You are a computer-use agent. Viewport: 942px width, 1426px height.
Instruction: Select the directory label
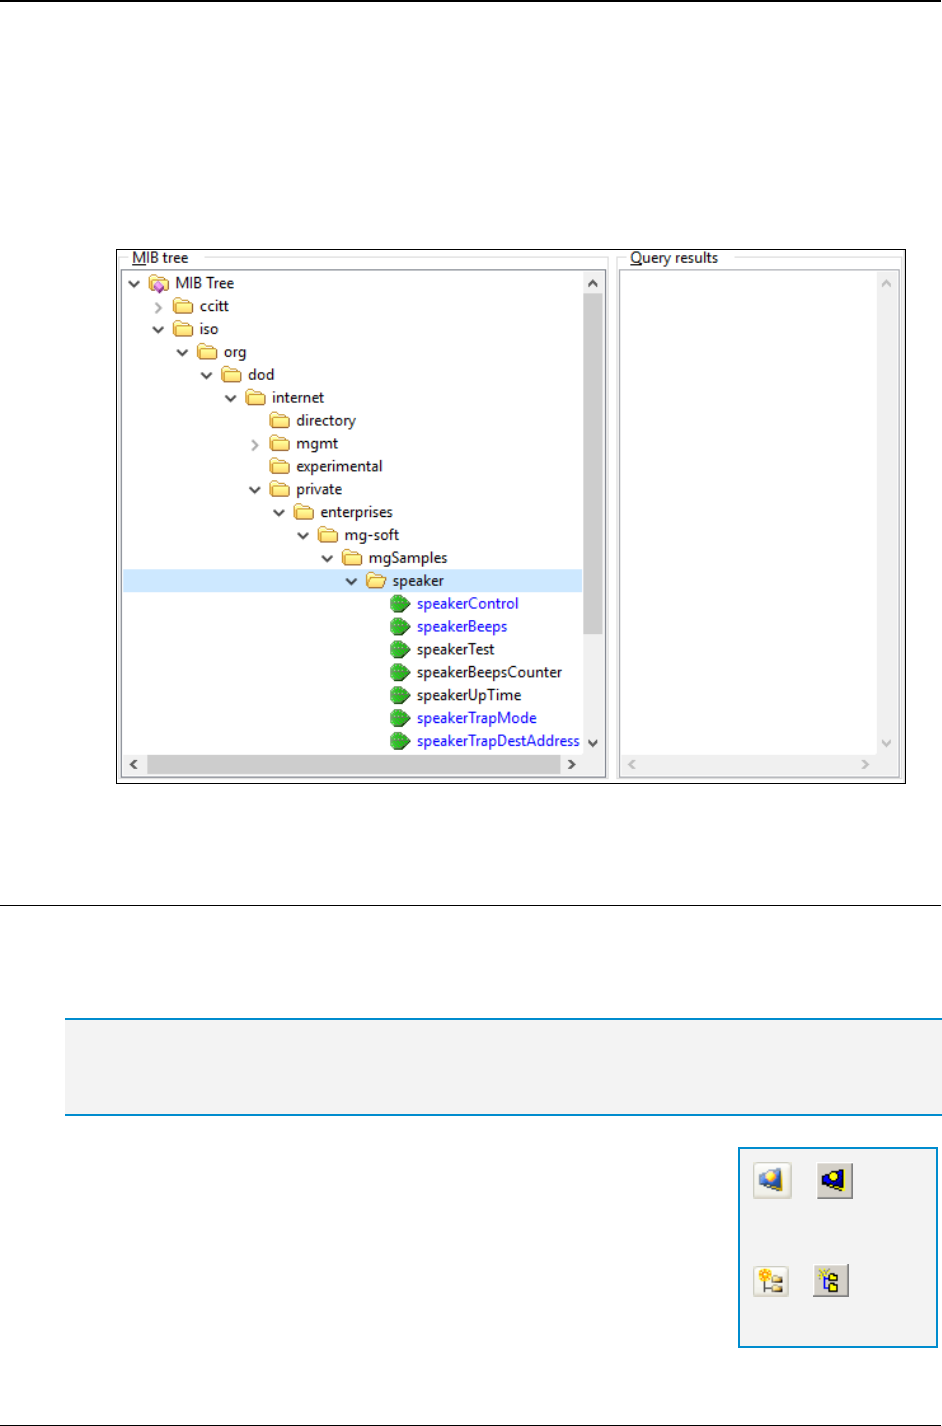[x=326, y=421]
